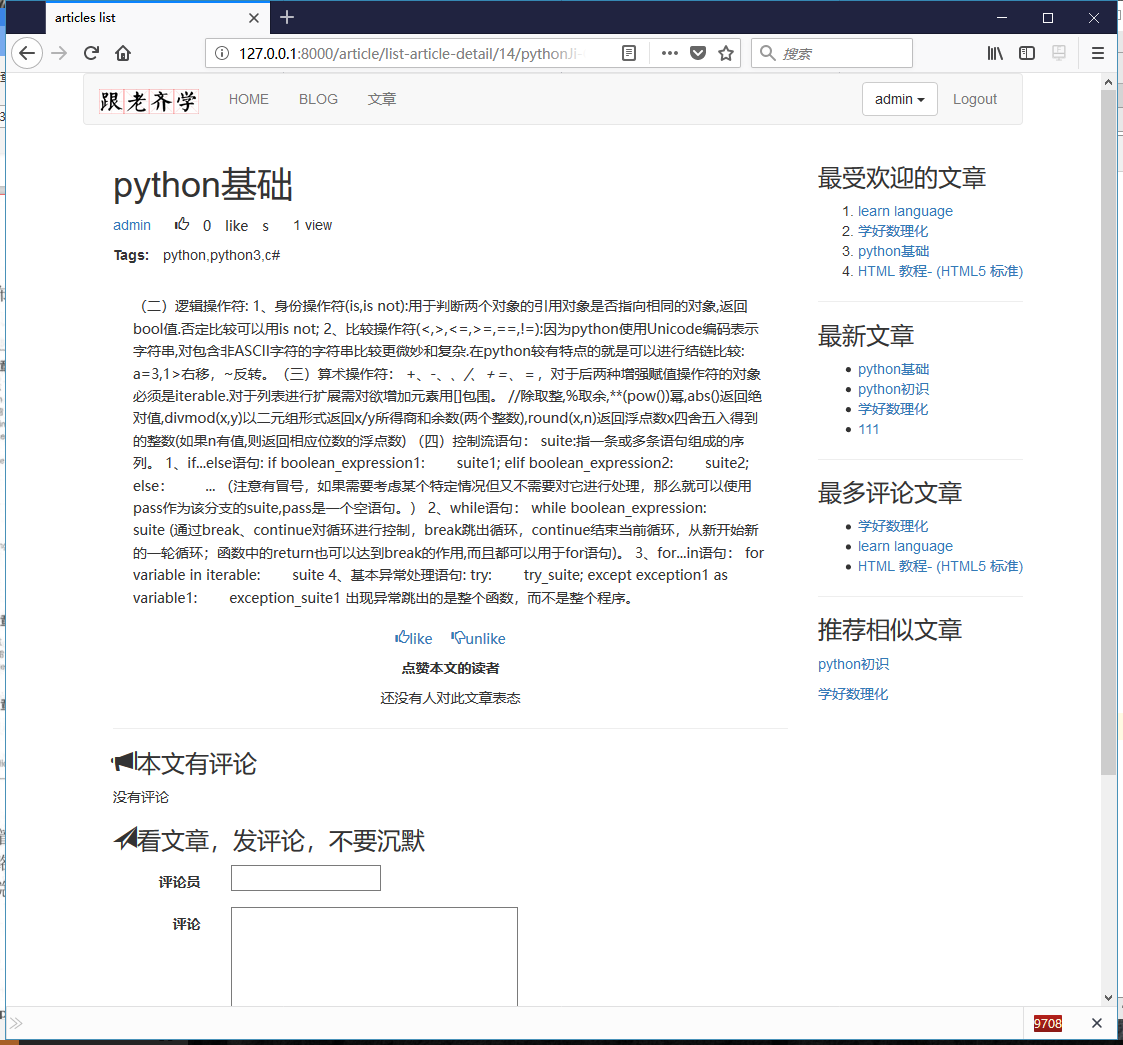Open HTML 教程 in 最多评论文章 list
1123x1045 pixels.
[x=940, y=567]
